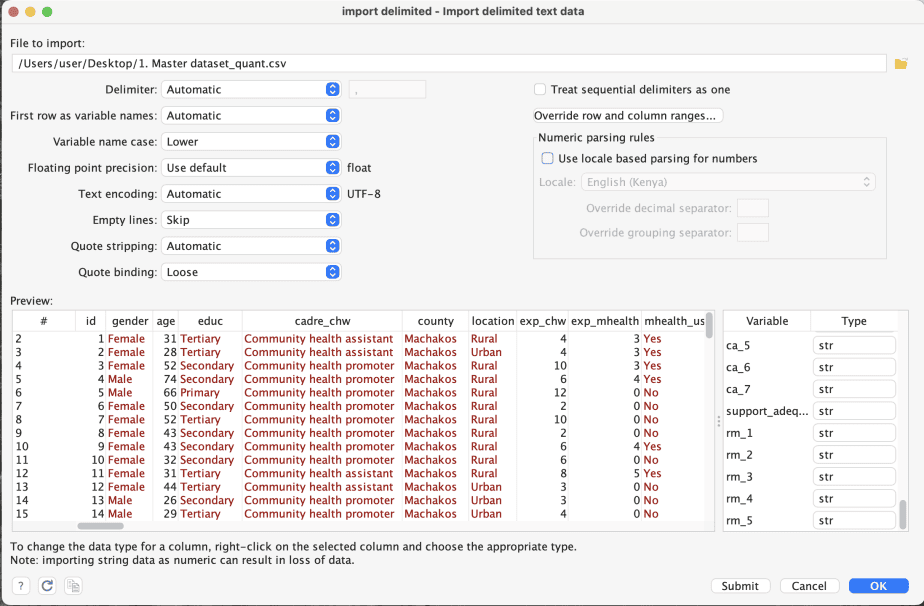Click the reset dialog refresh icon
The width and height of the screenshot is (924, 606).
point(46,586)
